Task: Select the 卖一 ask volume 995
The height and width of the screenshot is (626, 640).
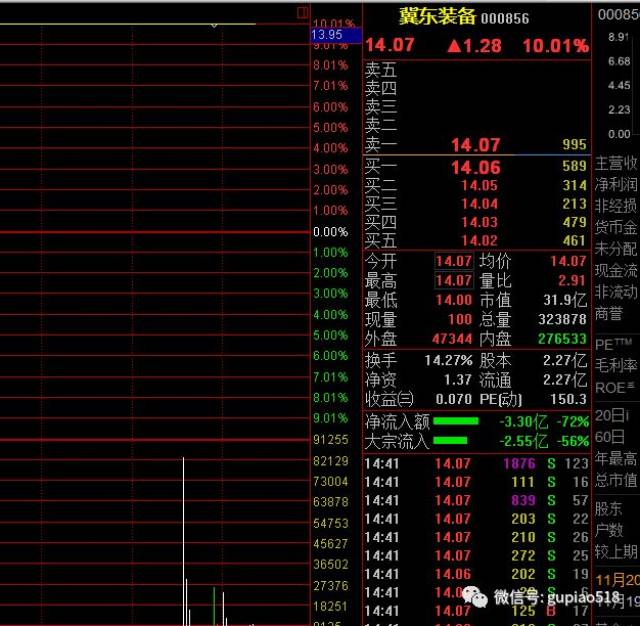Action: tap(574, 144)
